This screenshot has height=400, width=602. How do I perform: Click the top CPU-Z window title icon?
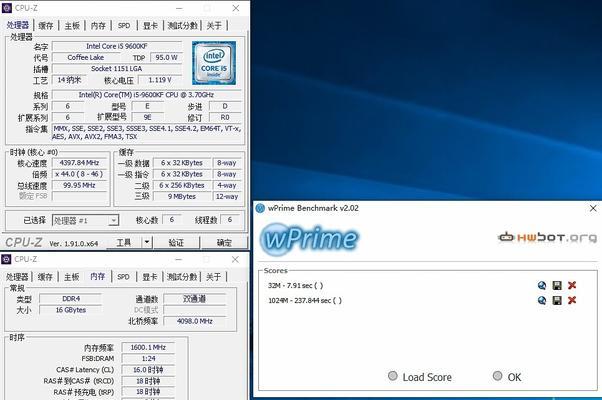tap(7, 8)
